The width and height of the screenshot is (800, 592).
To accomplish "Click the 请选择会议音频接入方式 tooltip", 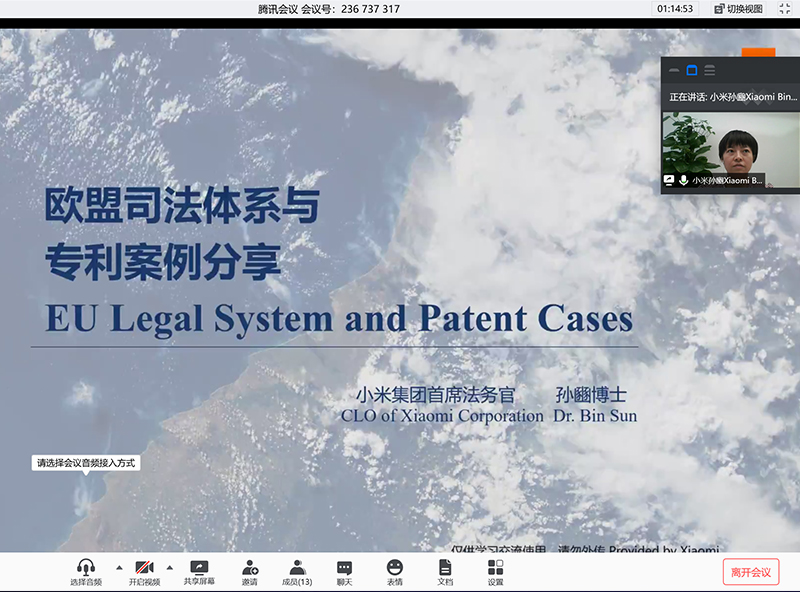I will 86,463.
